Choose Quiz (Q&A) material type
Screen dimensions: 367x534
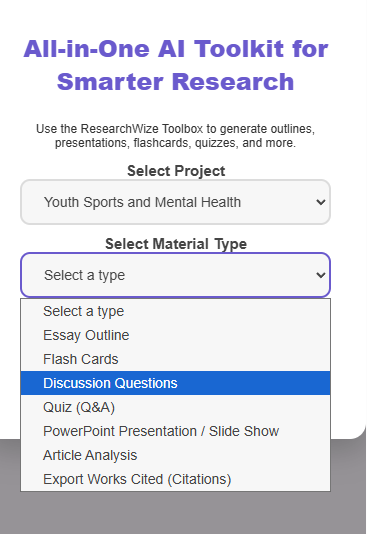click(175, 407)
